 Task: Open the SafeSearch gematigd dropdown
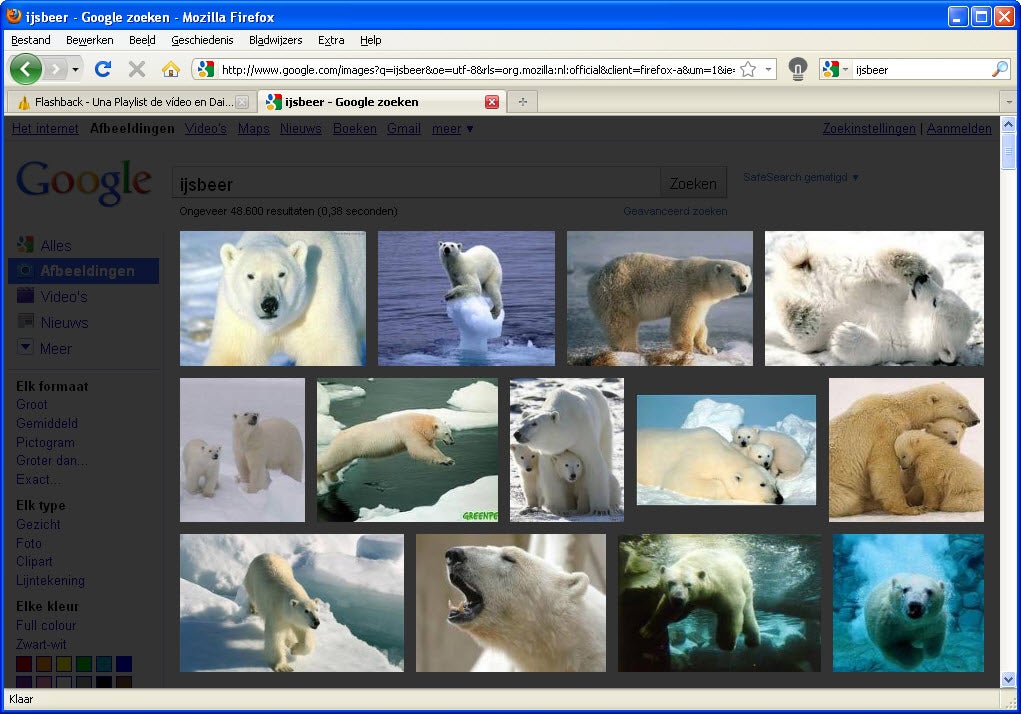click(x=801, y=177)
